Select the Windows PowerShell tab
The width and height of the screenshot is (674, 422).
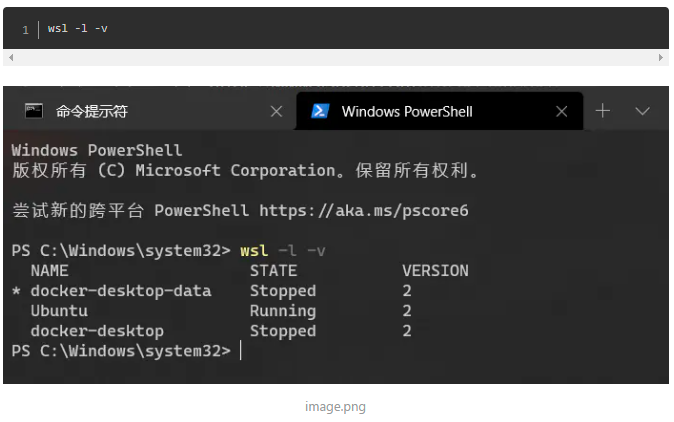point(407,111)
